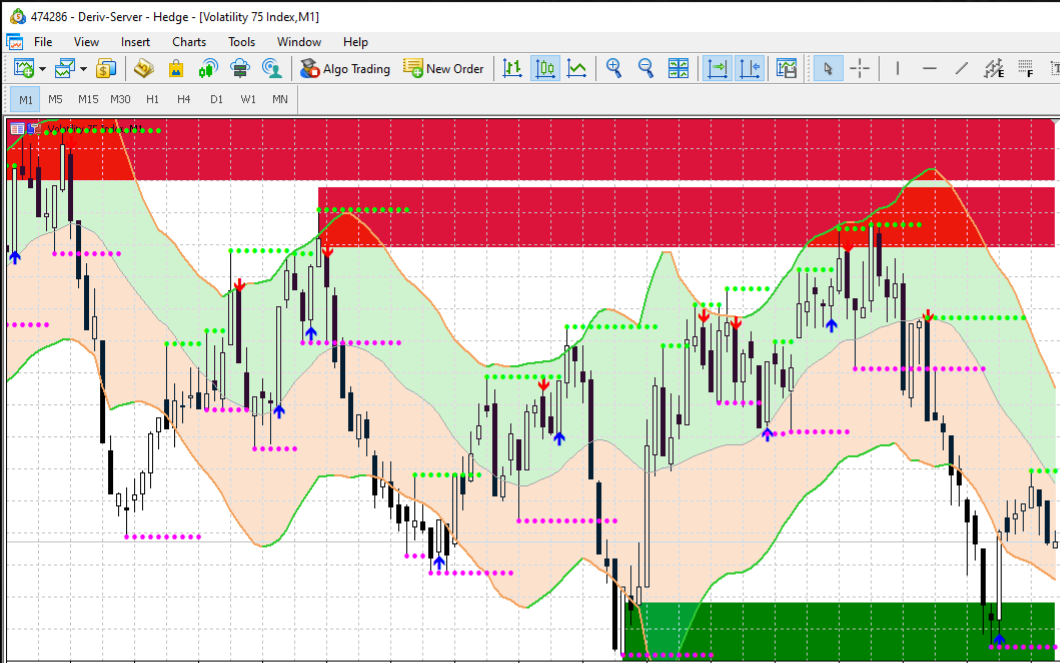1060x663 pixels.
Task: Zoom out of the chart
Action: coord(646,68)
